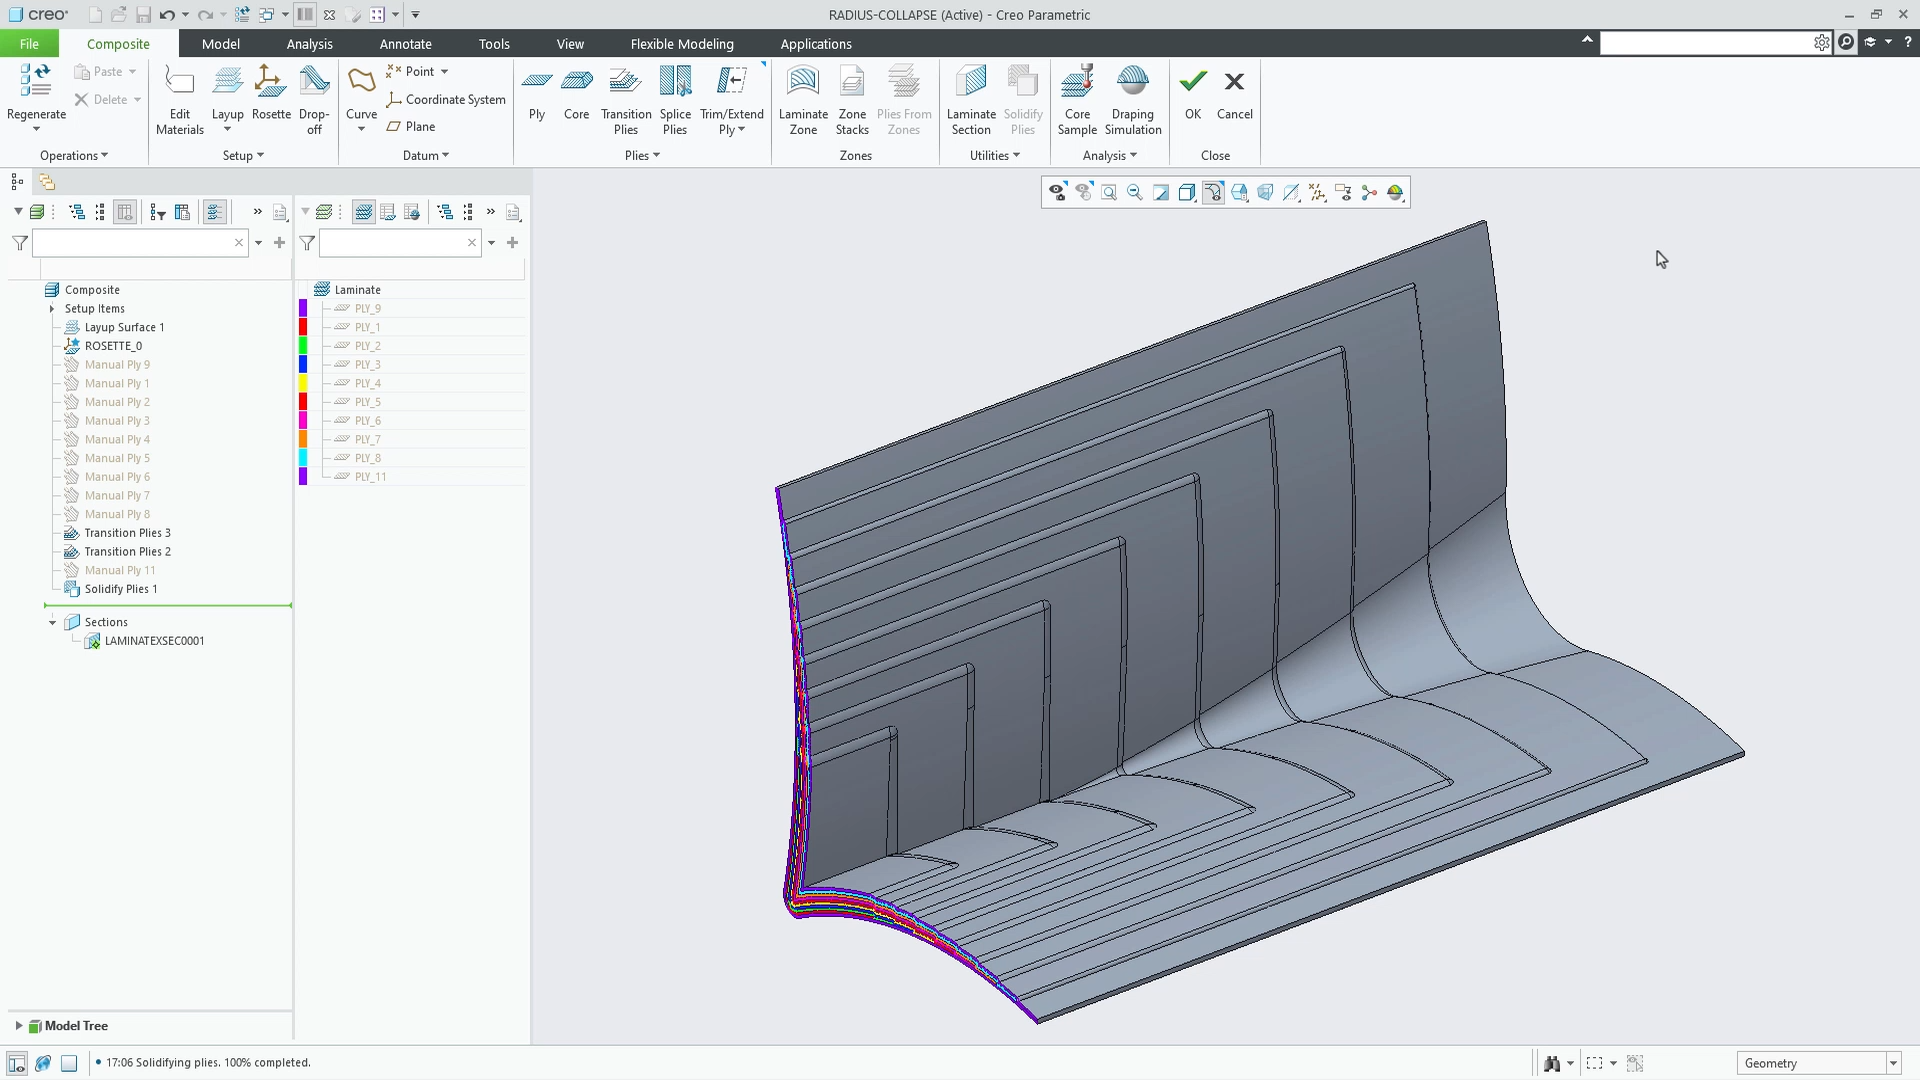
Task: Create a new Ply
Action: 537,92
